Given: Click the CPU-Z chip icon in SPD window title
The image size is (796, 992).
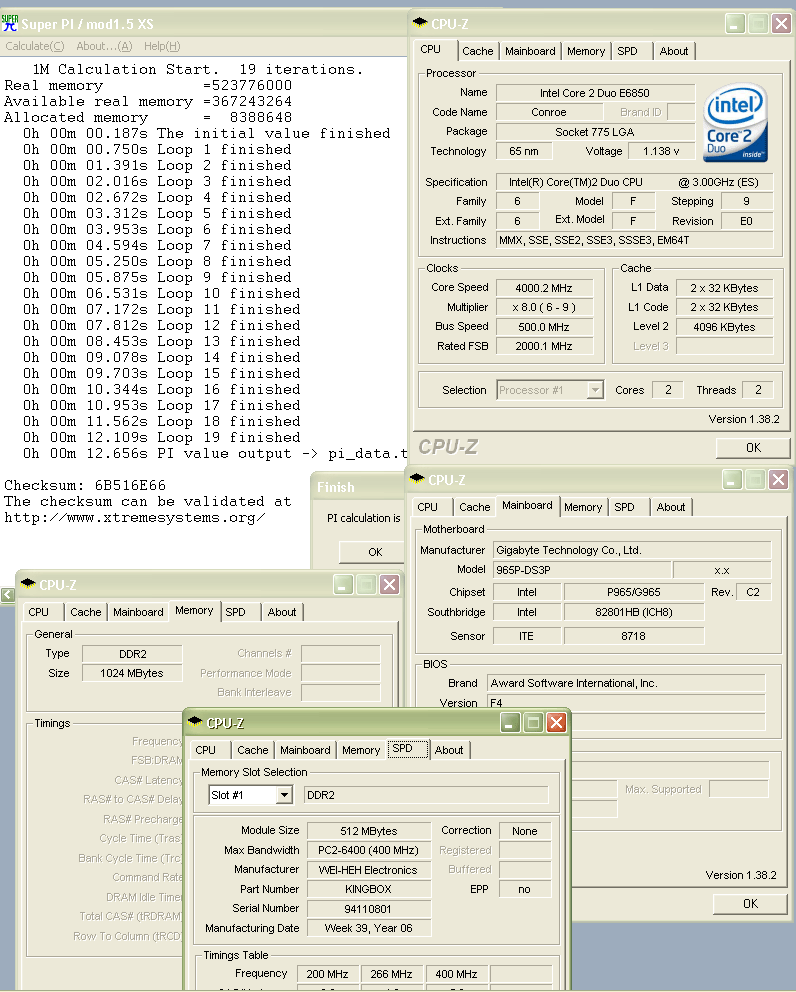Looking at the screenshot, I should pyautogui.click(x=196, y=722).
